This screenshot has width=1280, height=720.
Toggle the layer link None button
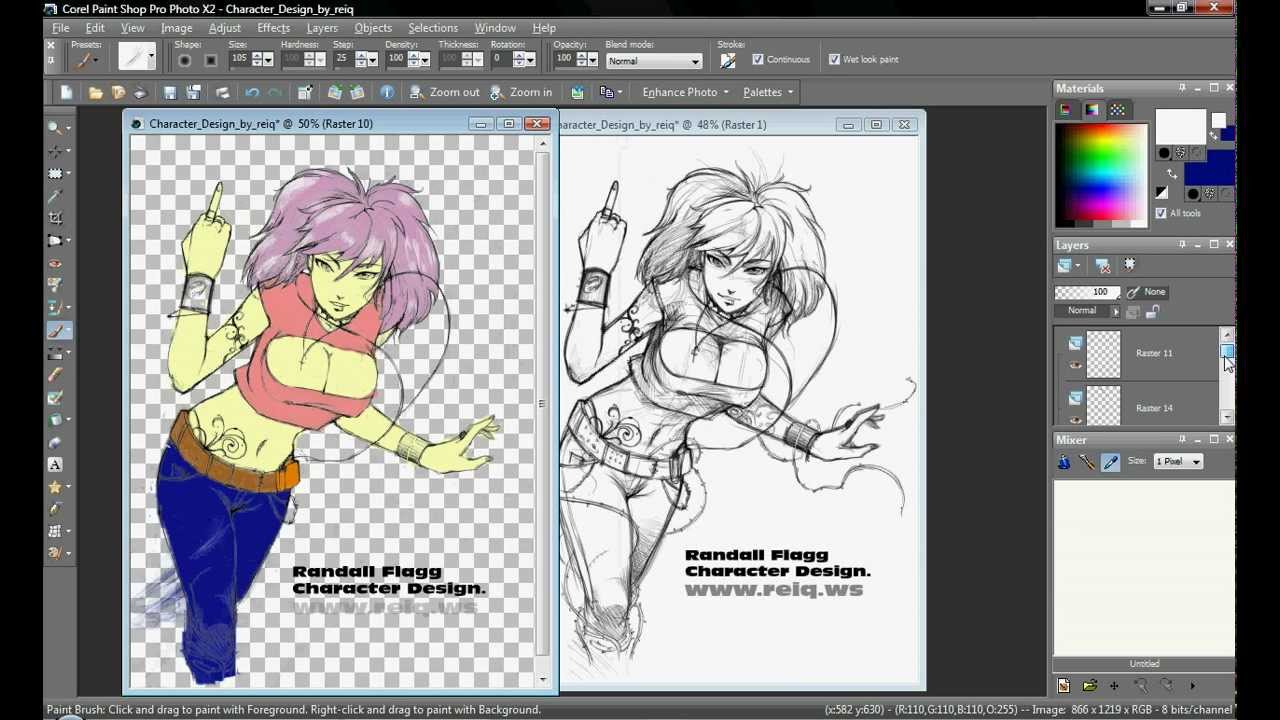1147,292
